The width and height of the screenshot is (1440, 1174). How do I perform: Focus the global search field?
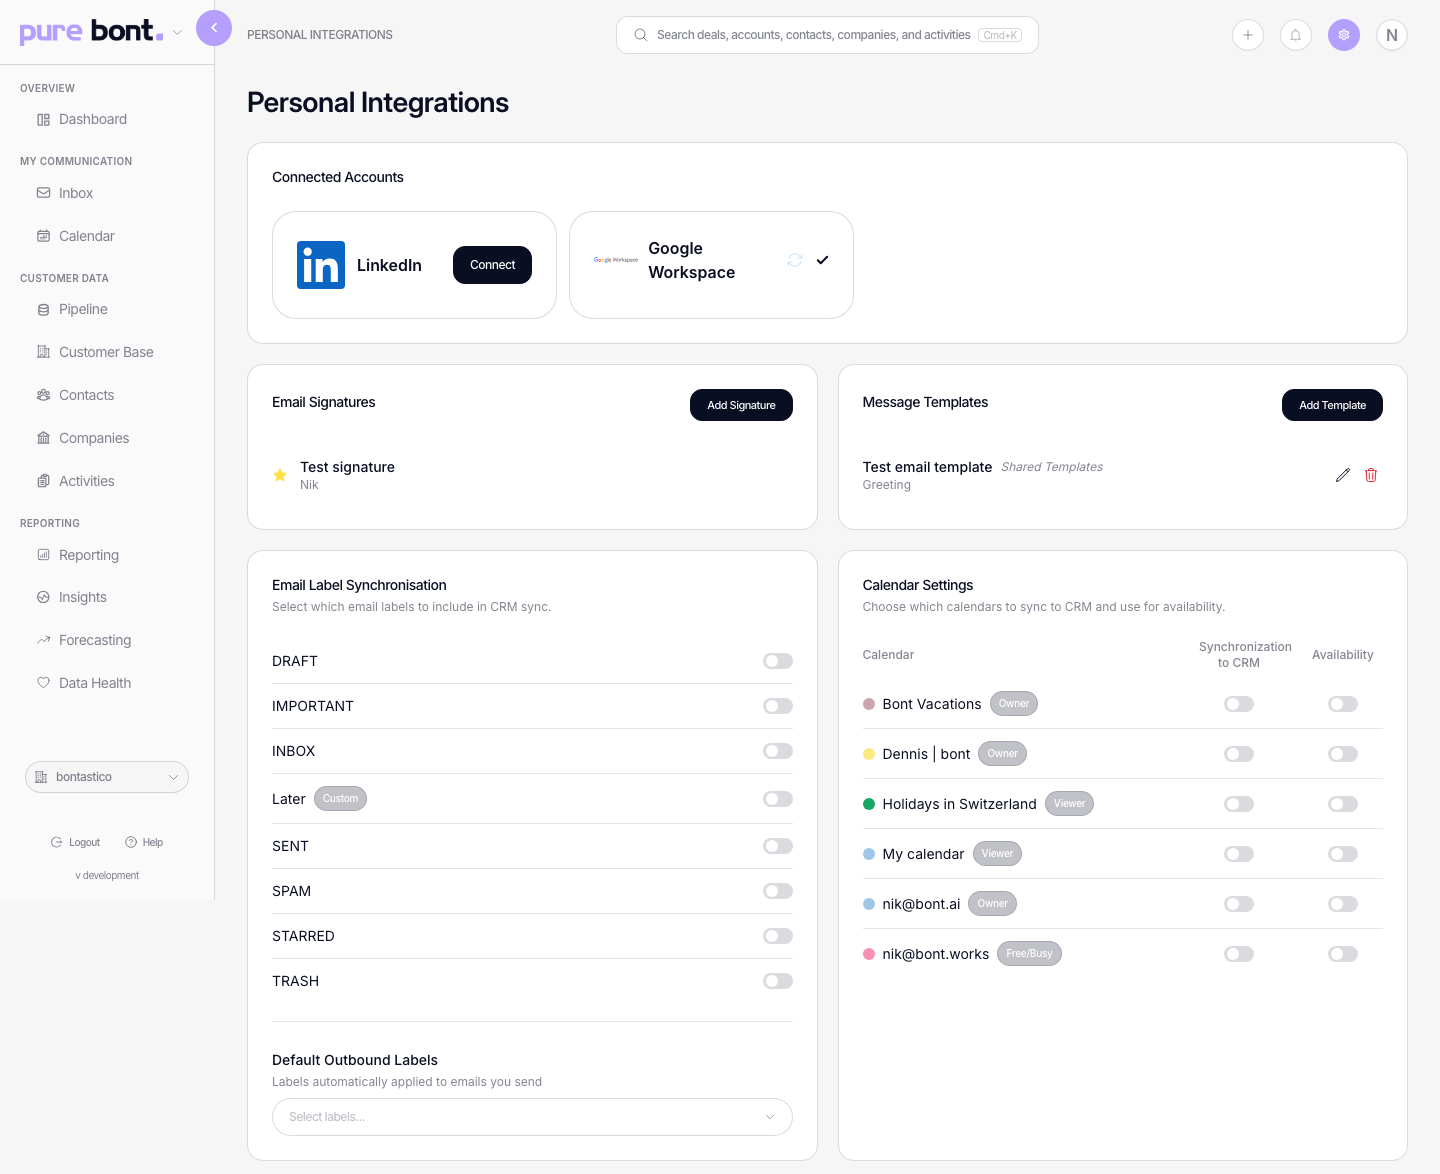827,35
